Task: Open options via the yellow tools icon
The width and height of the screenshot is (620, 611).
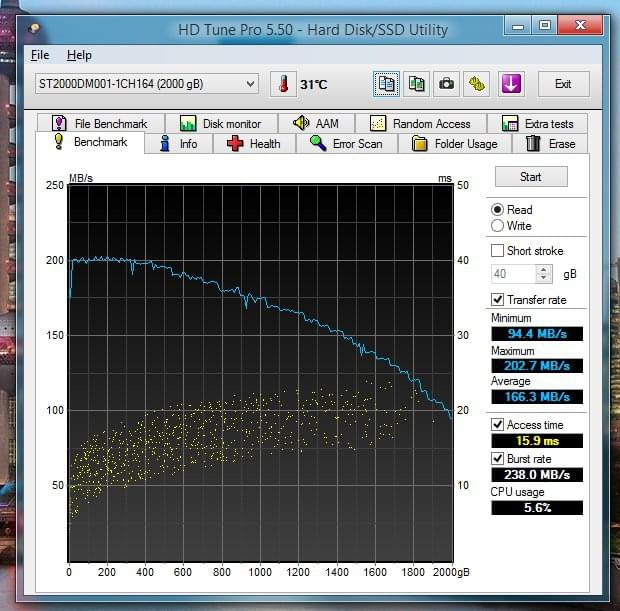Action: [x=479, y=84]
